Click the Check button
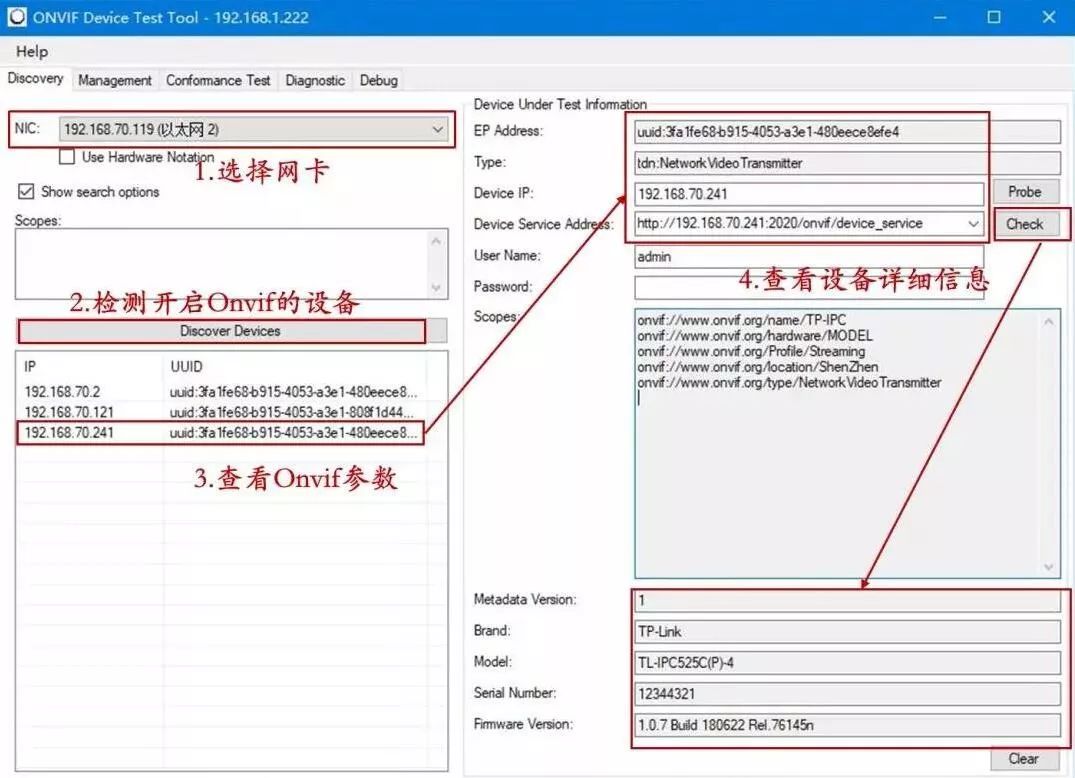Viewport: 1075px width, 778px height. [x=1024, y=224]
